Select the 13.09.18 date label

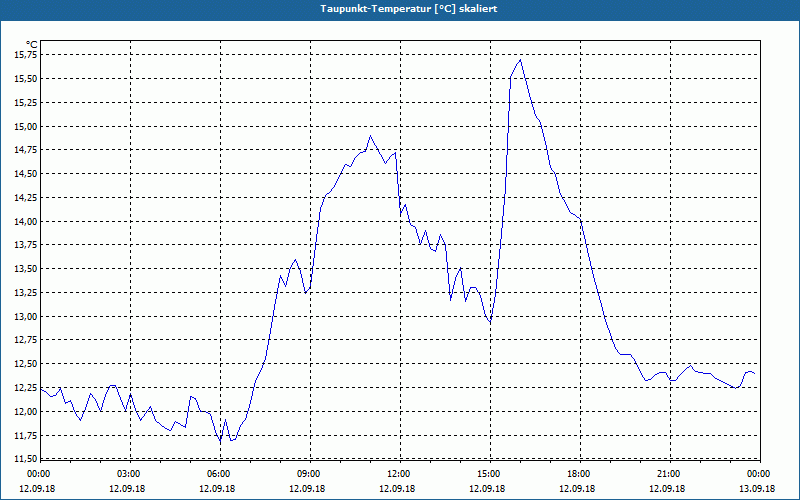(757, 488)
